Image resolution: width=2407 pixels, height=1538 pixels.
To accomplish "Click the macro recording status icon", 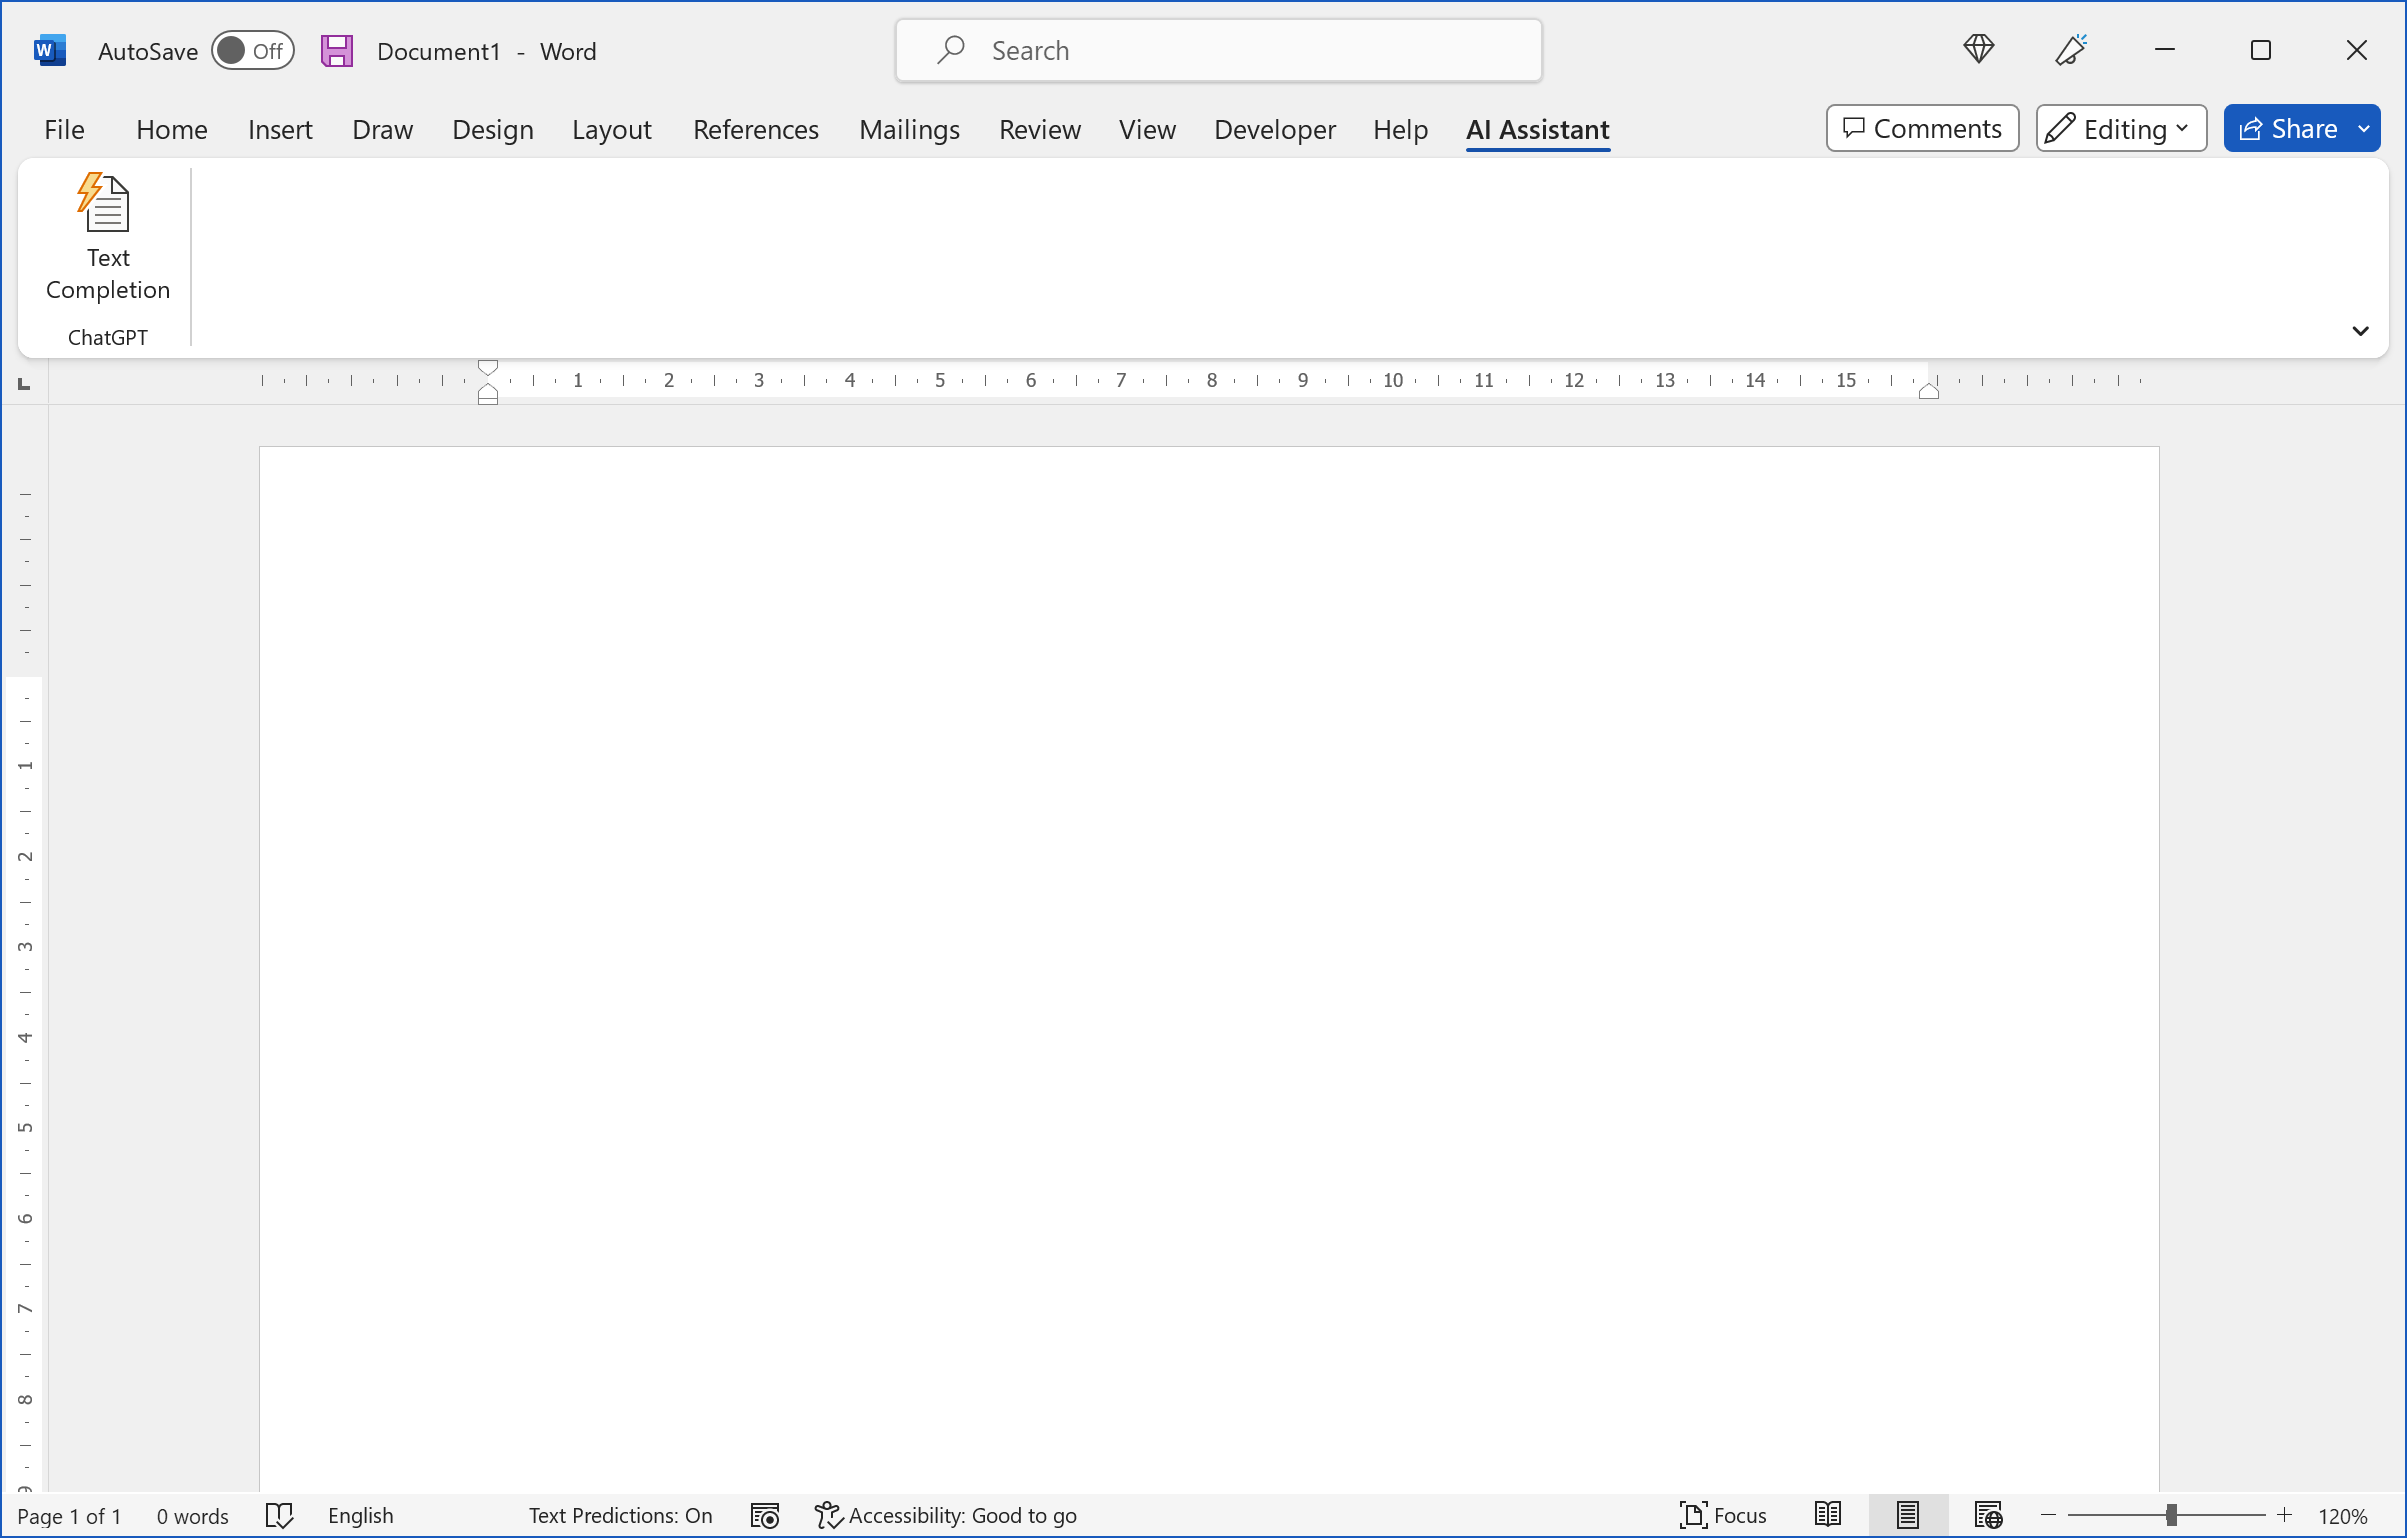I will (765, 1515).
